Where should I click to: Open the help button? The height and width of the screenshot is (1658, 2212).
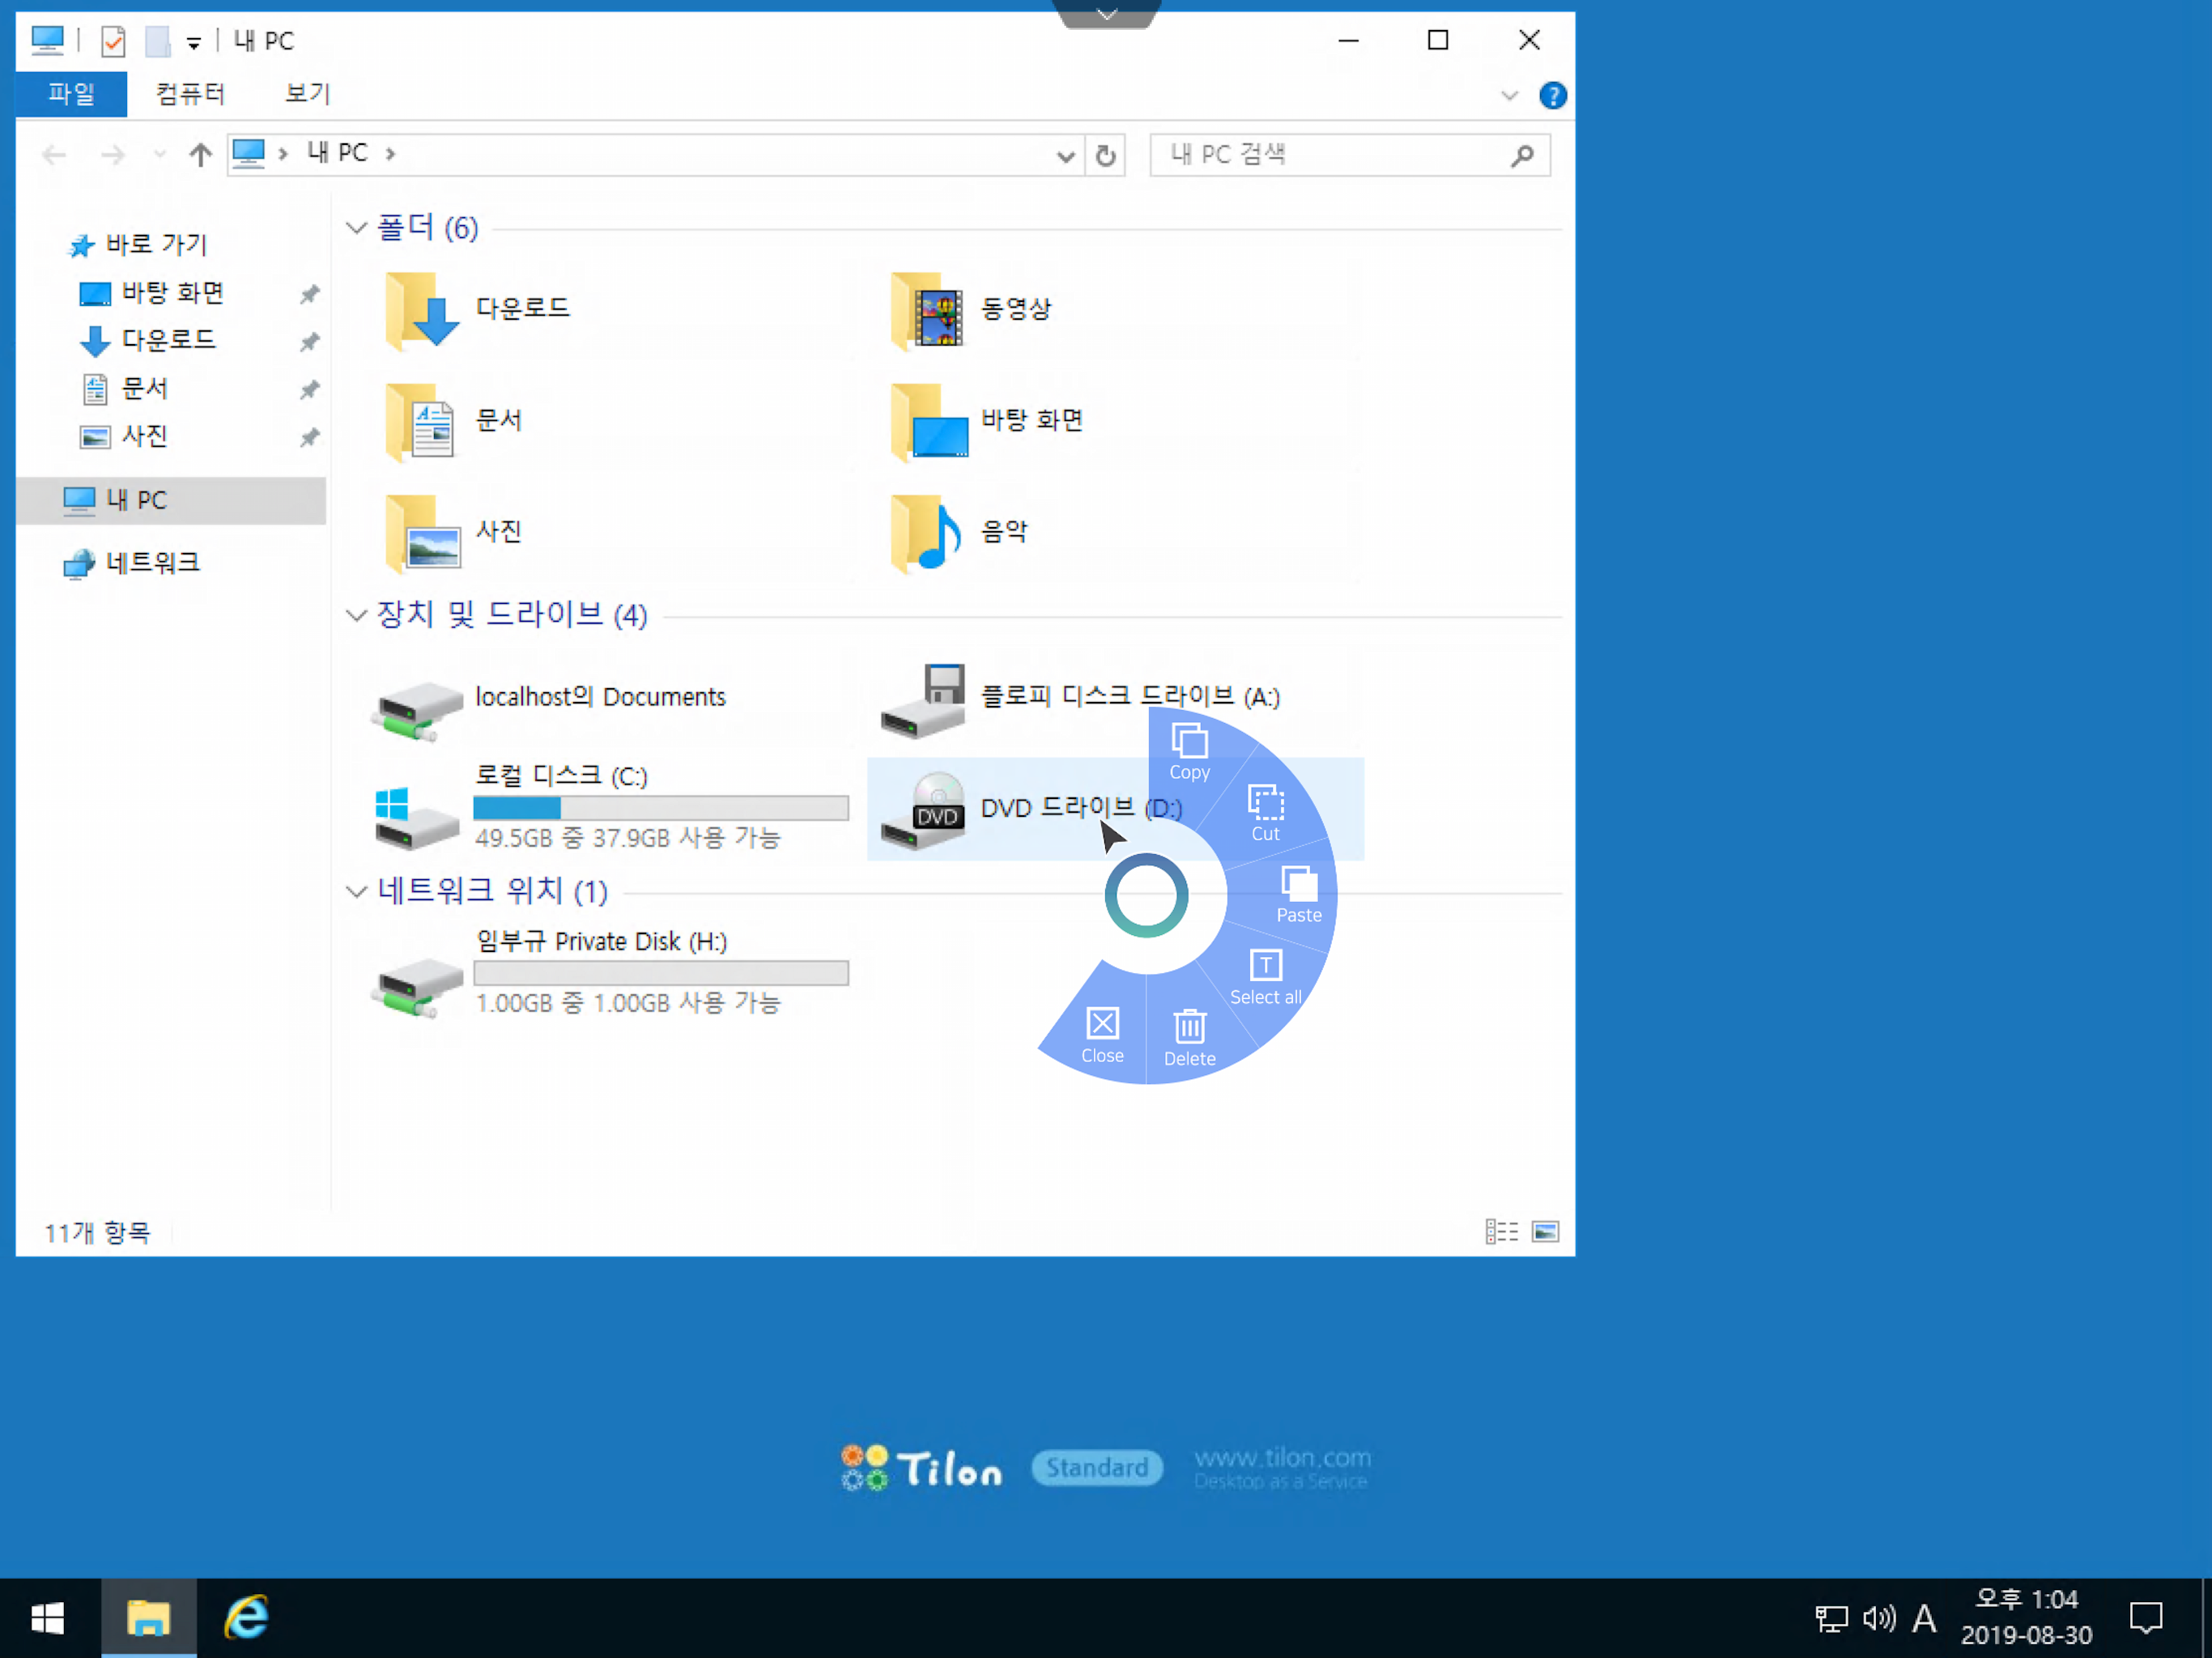pyautogui.click(x=1552, y=96)
